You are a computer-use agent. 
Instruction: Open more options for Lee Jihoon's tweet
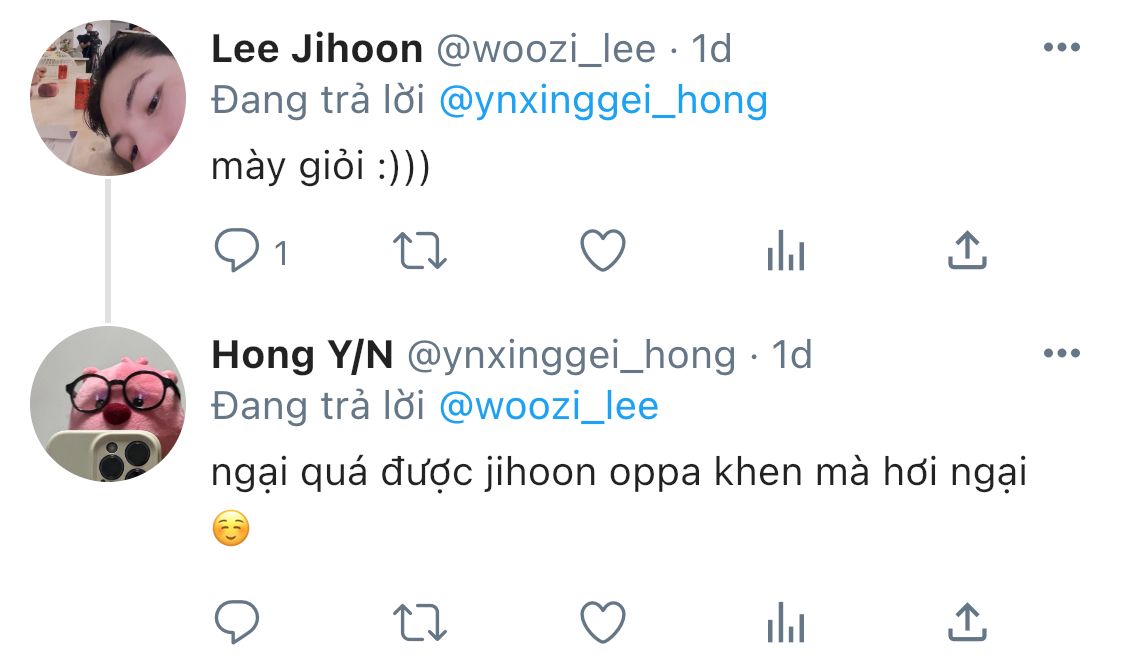[x=1062, y=47]
